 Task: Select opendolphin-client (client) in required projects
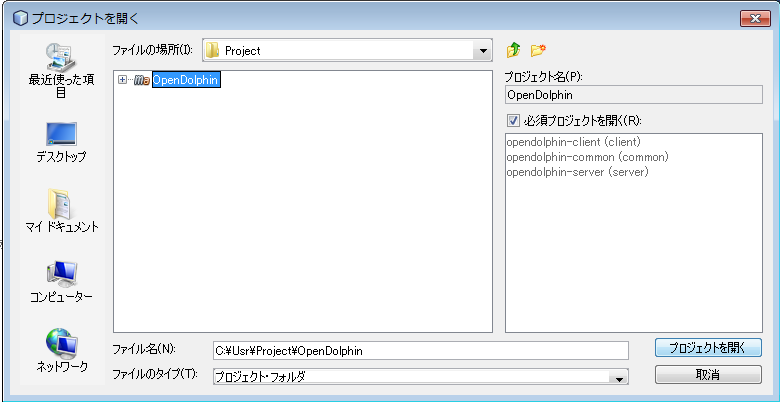coord(572,142)
